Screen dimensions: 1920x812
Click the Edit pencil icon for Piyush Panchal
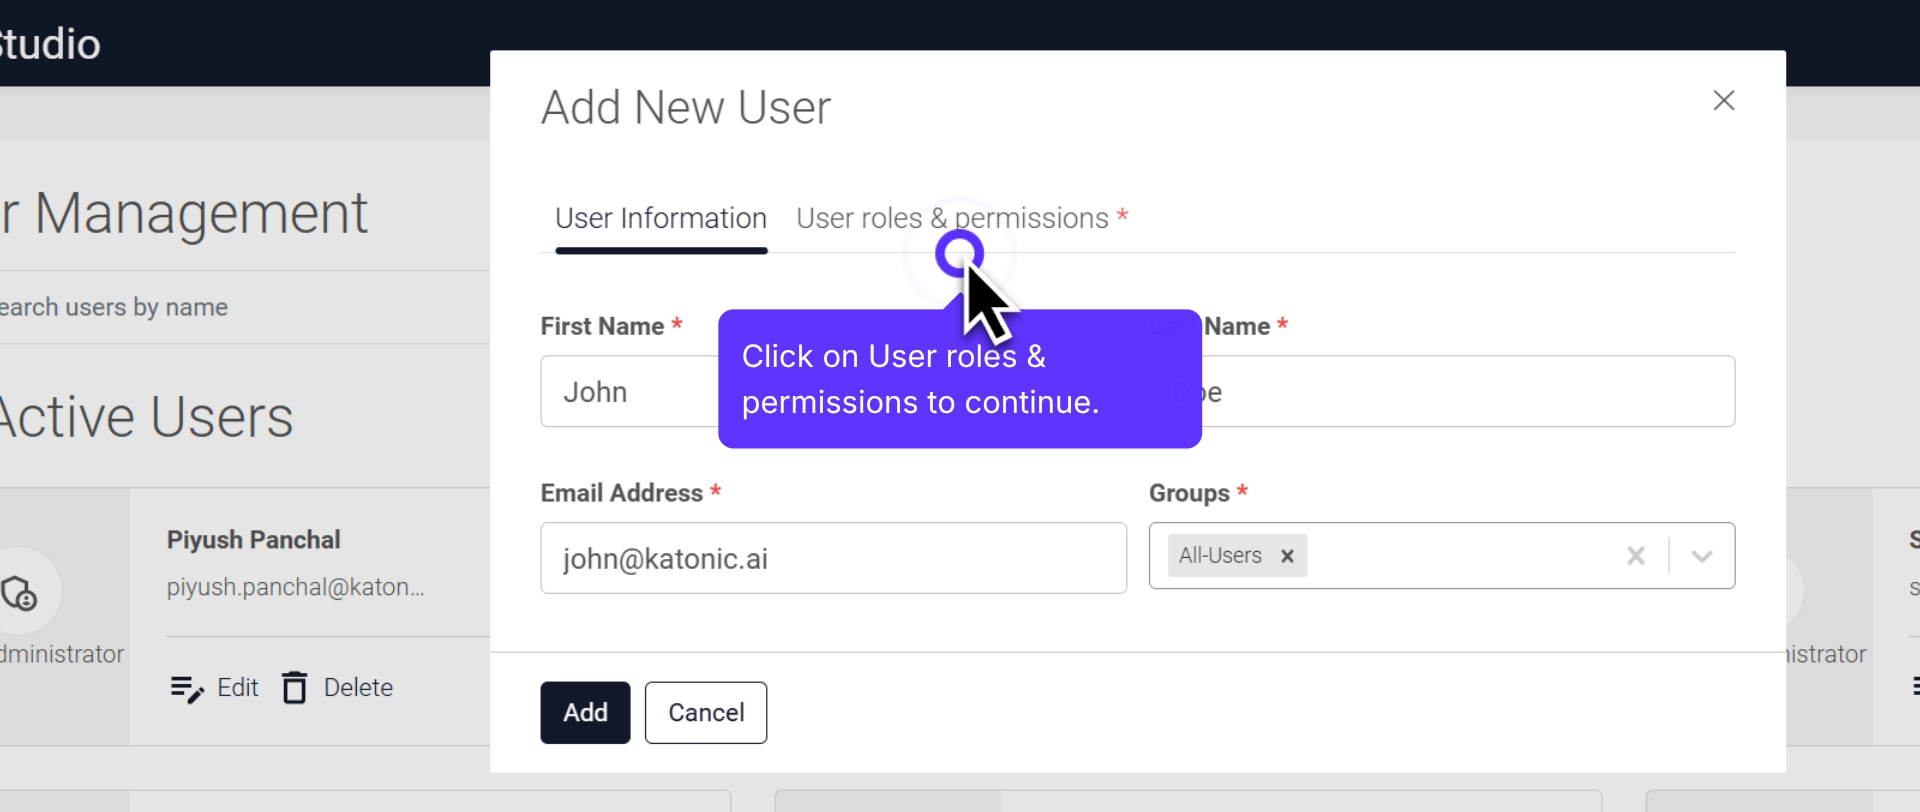point(188,688)
